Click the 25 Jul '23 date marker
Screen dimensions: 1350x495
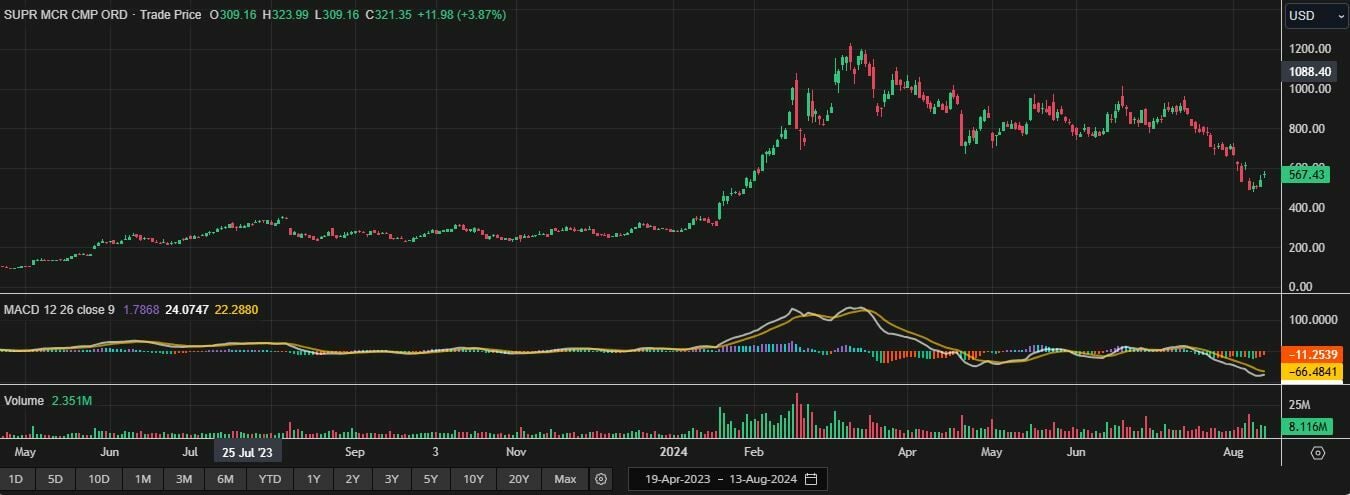click(248, 452)
